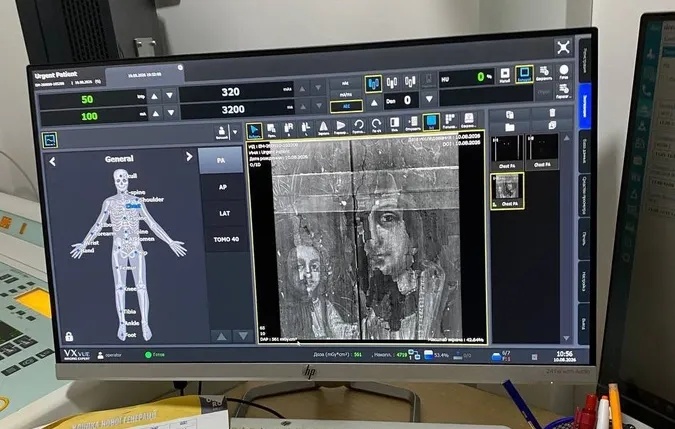Click the image layout grid icon
This screenshot has height=429, width=675.
click(x=449, y=121)
